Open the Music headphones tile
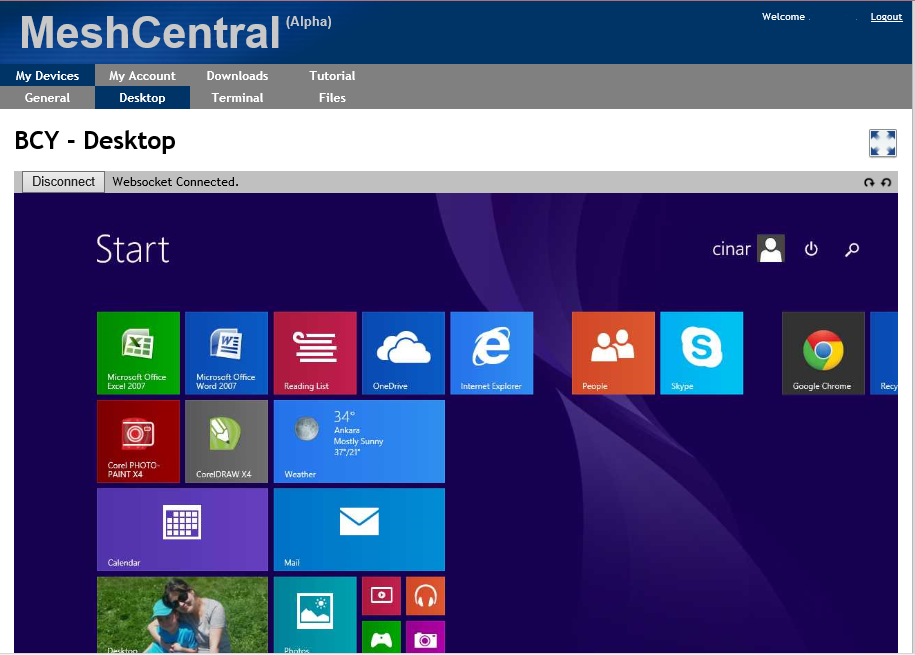Viewport: 915px width, 655px height. [425, 595]
